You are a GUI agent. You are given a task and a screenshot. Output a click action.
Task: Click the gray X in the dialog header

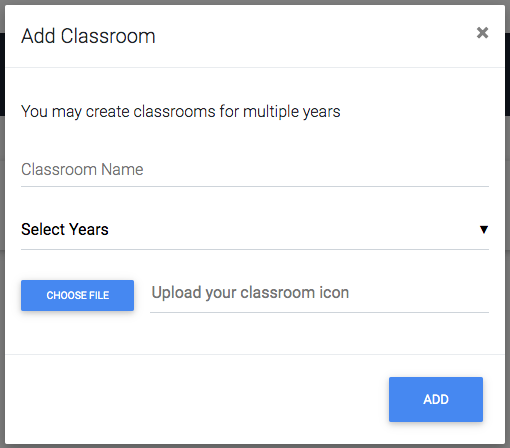point(482,33)
